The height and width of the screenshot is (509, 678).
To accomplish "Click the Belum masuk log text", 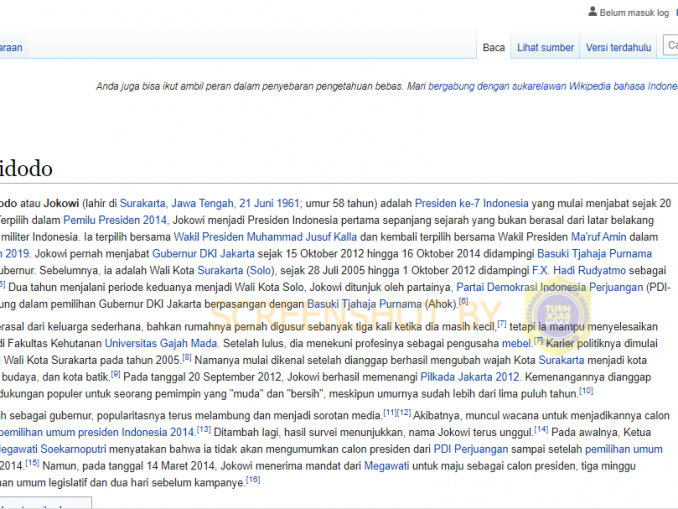I will tap(634, 13).
